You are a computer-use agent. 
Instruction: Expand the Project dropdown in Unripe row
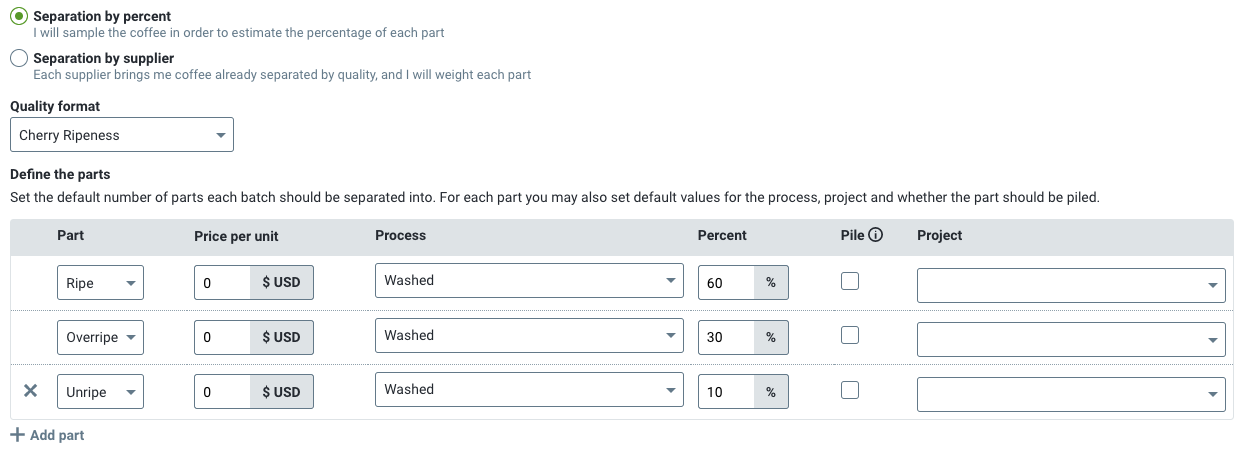[x=1071, y=394]
